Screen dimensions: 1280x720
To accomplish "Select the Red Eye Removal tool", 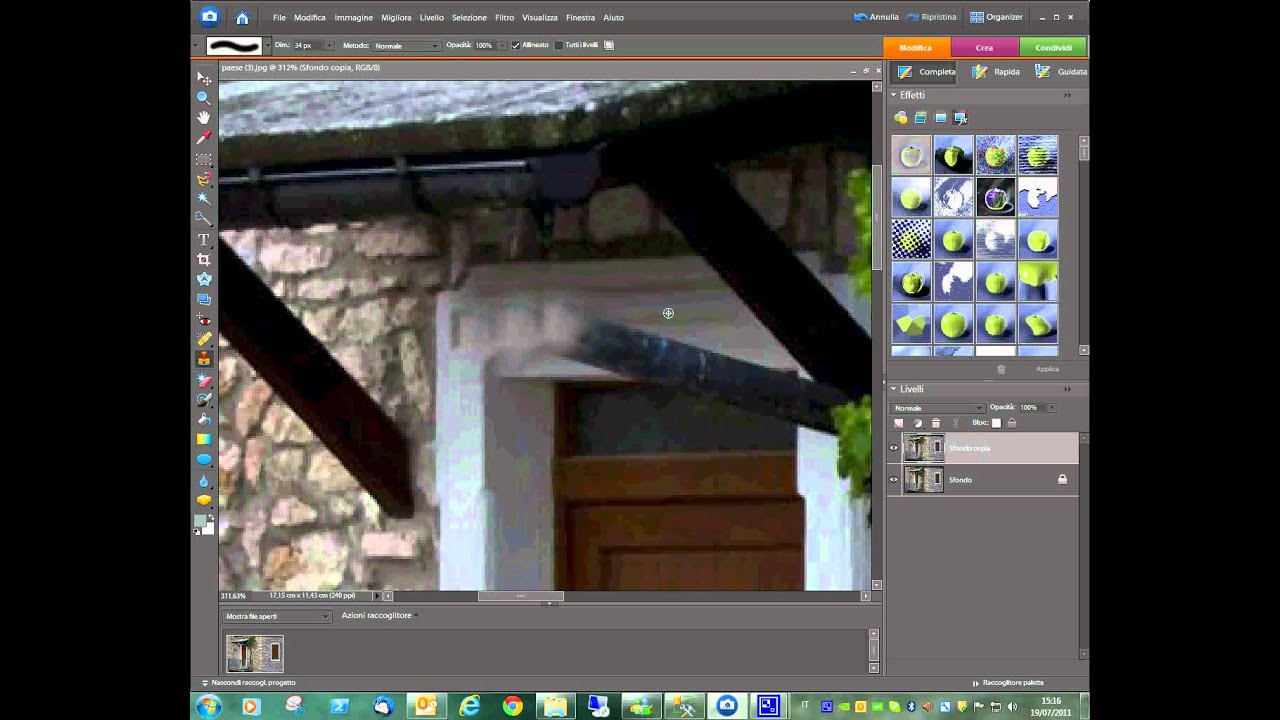I will coord(204,319).
